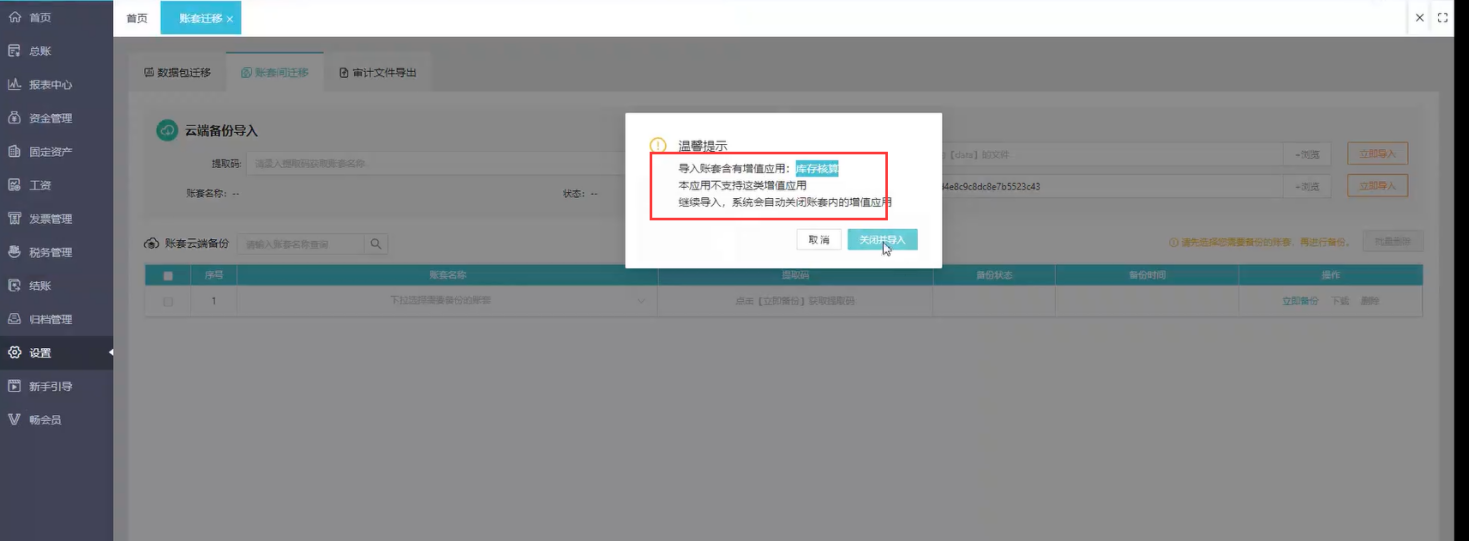This screenshot has width=1469, height=541.
Task: Close all tabs with top-right X icon
Action: pyautogui.click(x=1419, y=18)
